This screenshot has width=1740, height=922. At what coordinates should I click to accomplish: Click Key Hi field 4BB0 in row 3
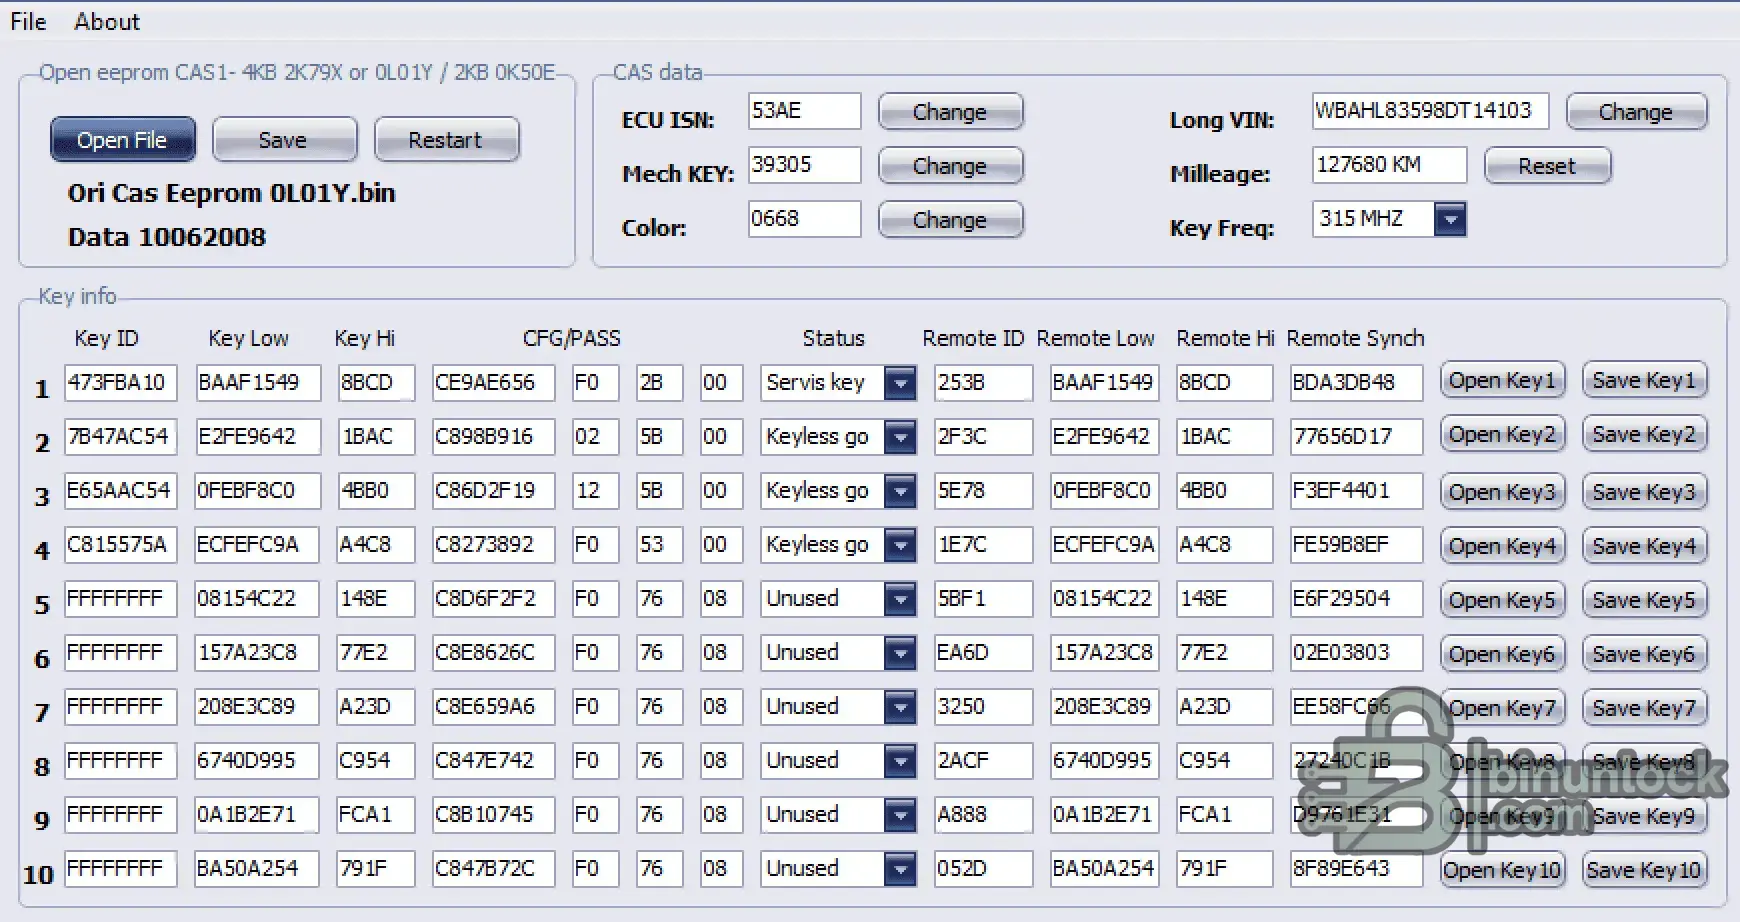376,491
